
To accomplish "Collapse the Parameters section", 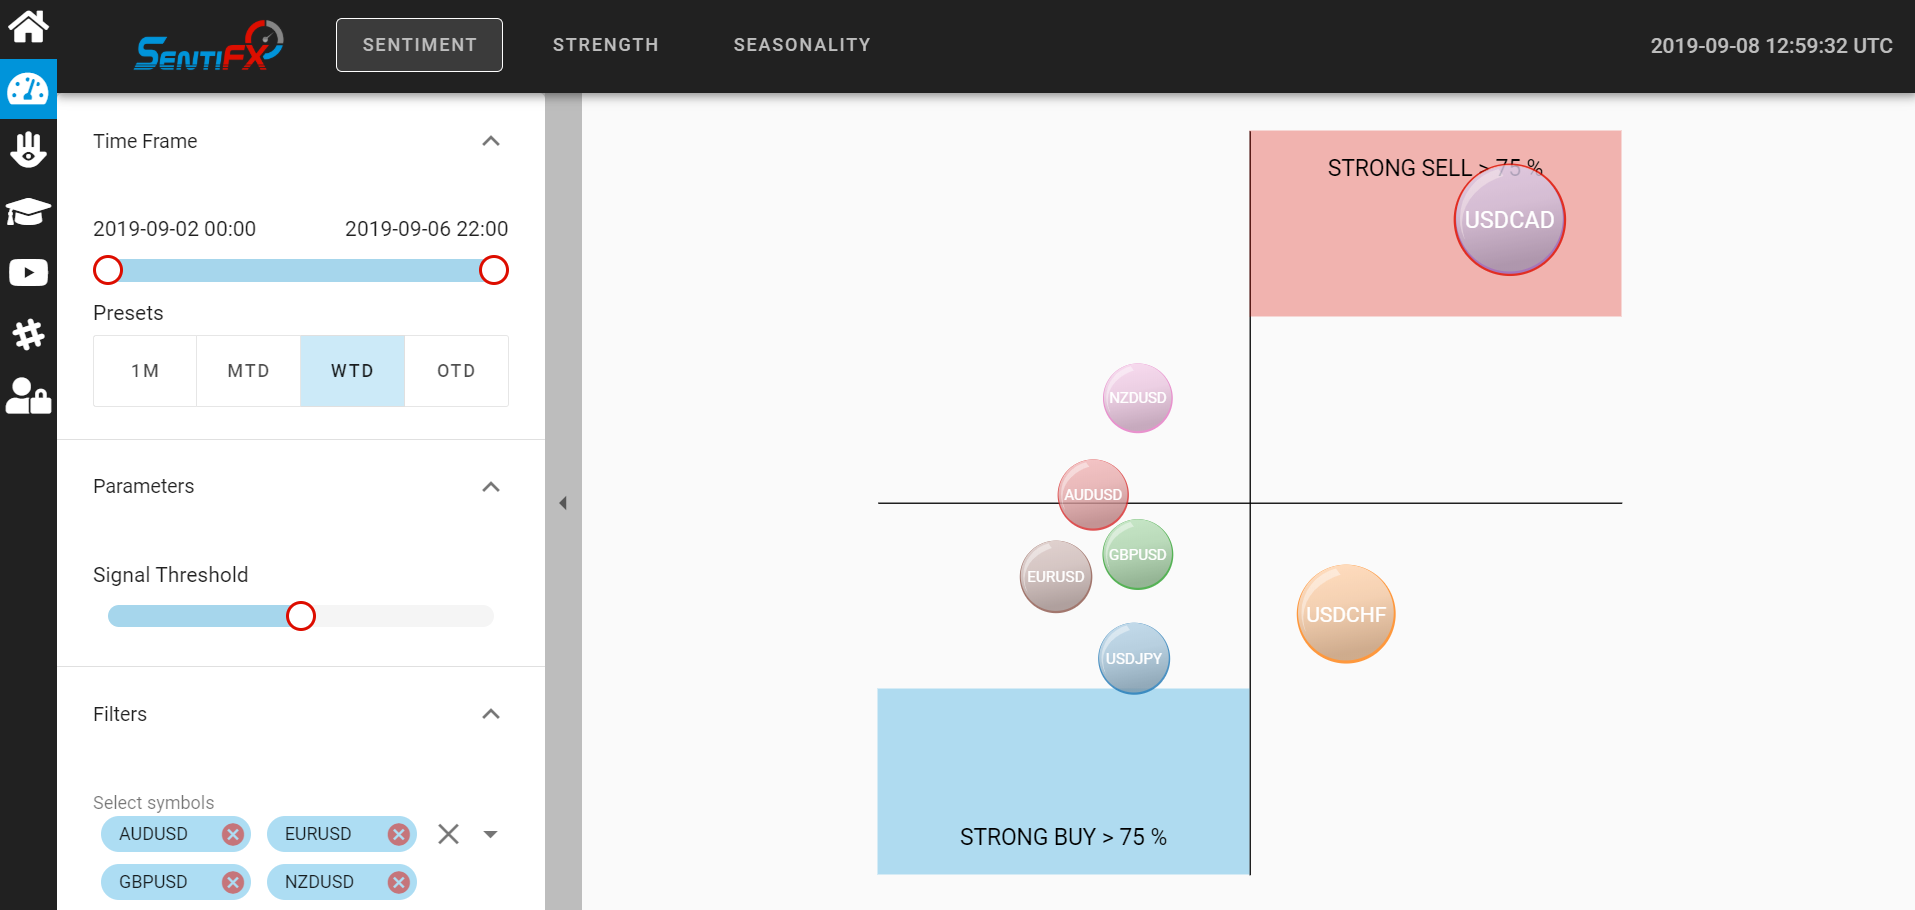I will click(x=491, y=487).
